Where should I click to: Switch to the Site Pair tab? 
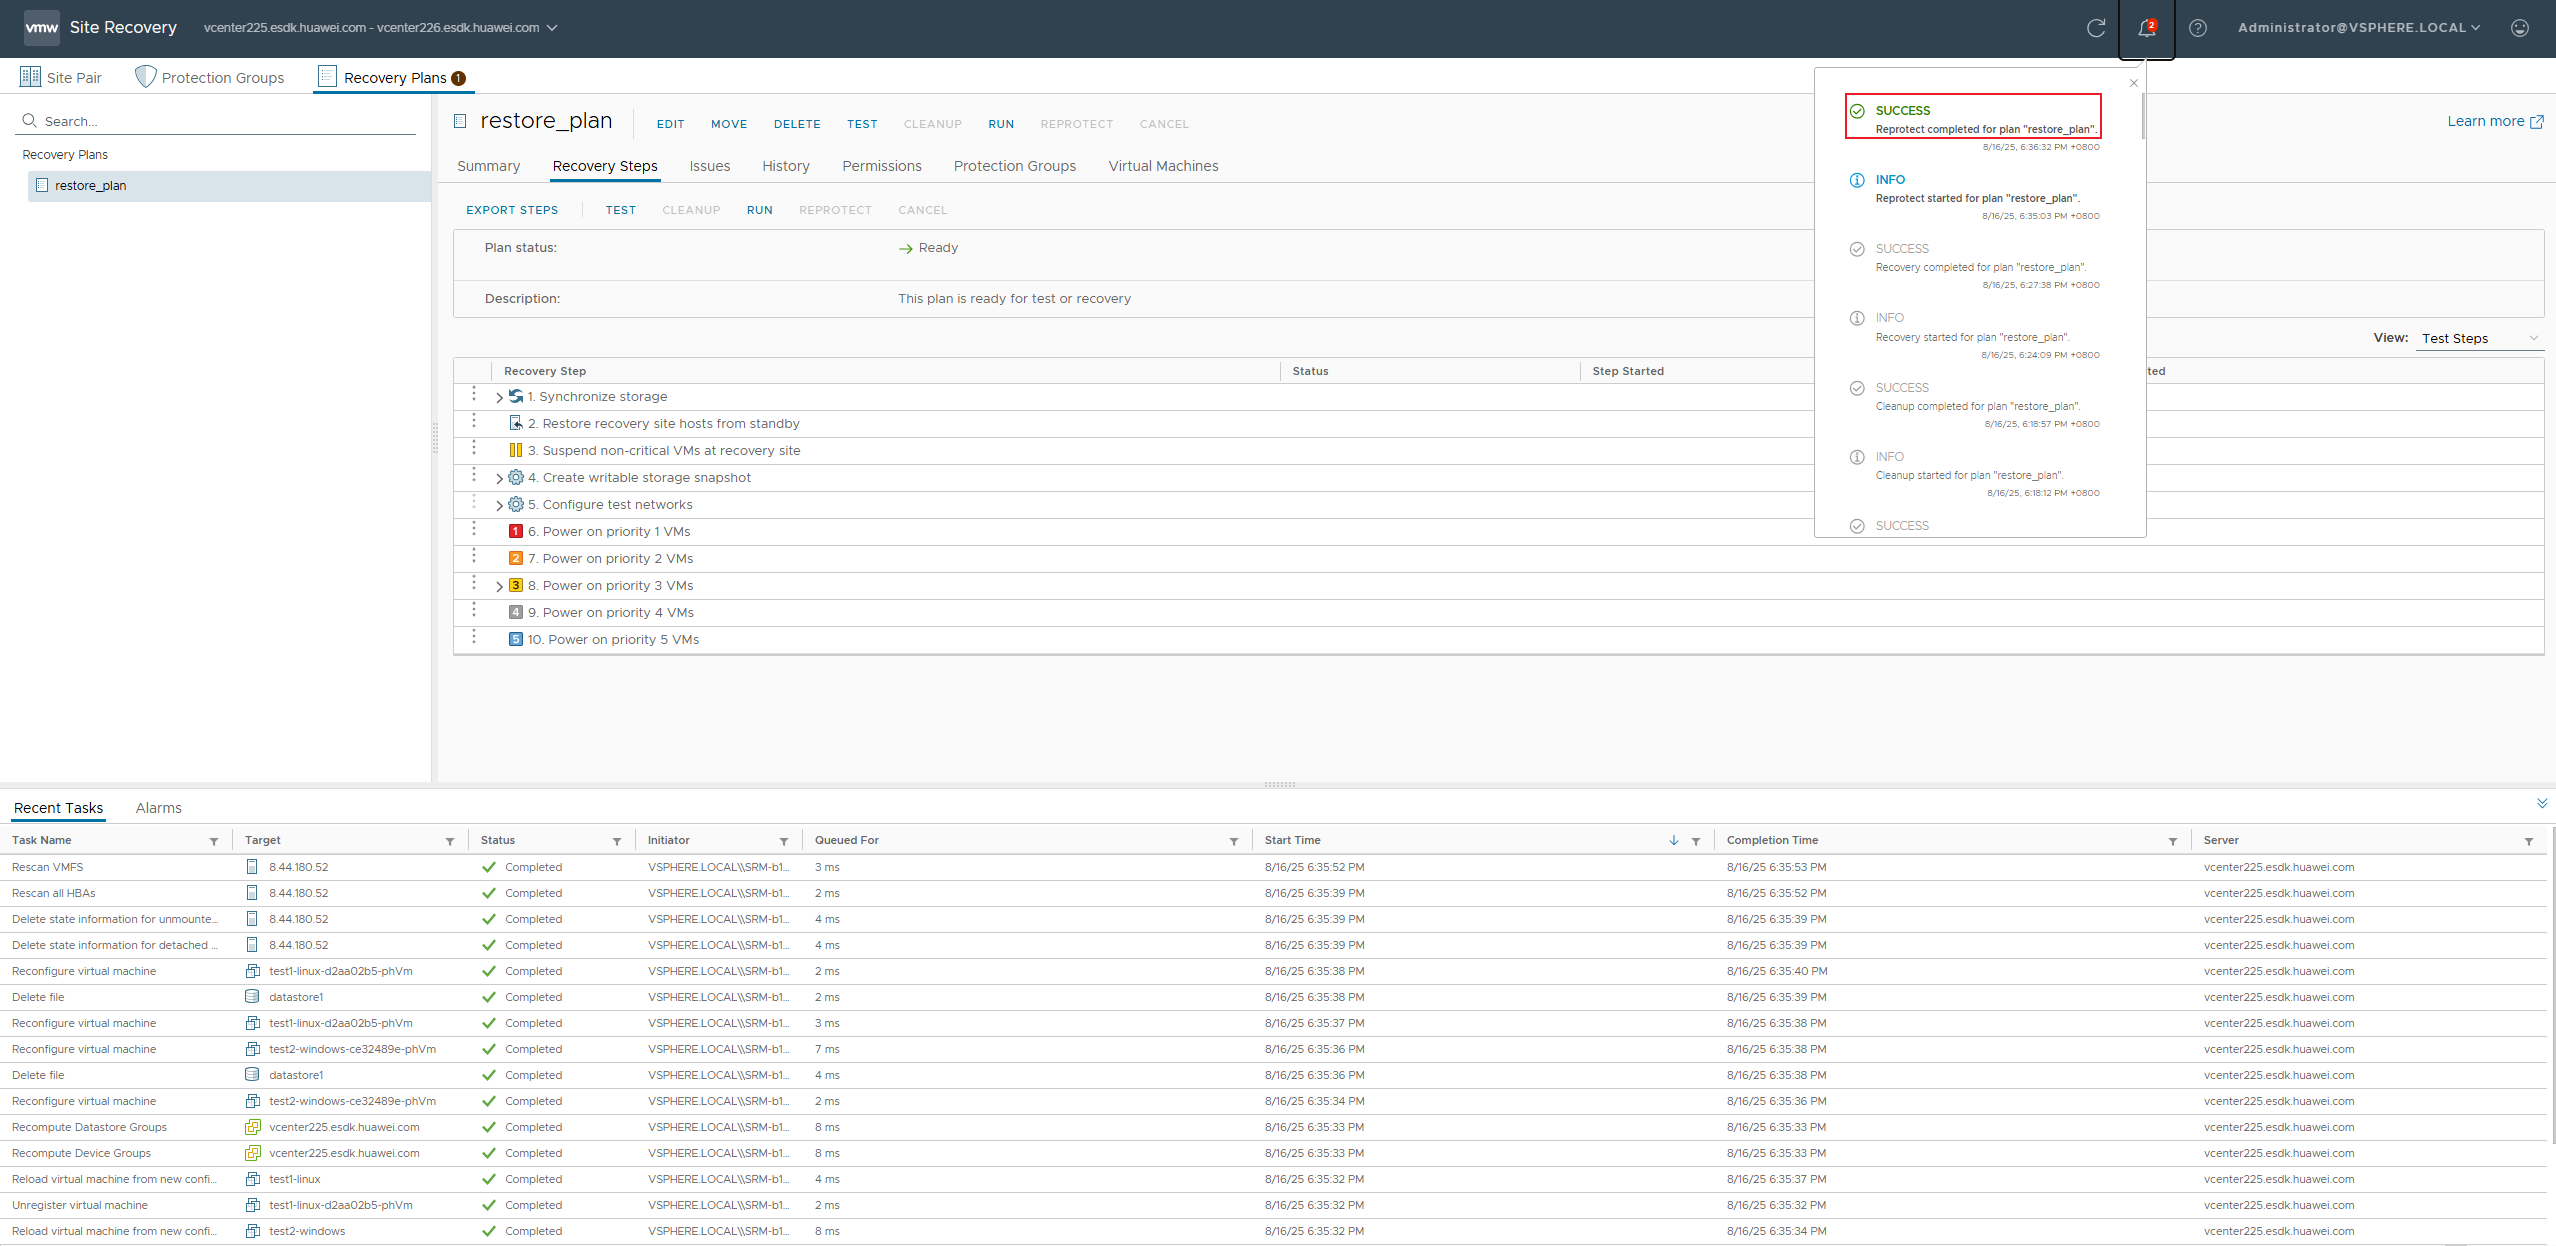(61, 77)
